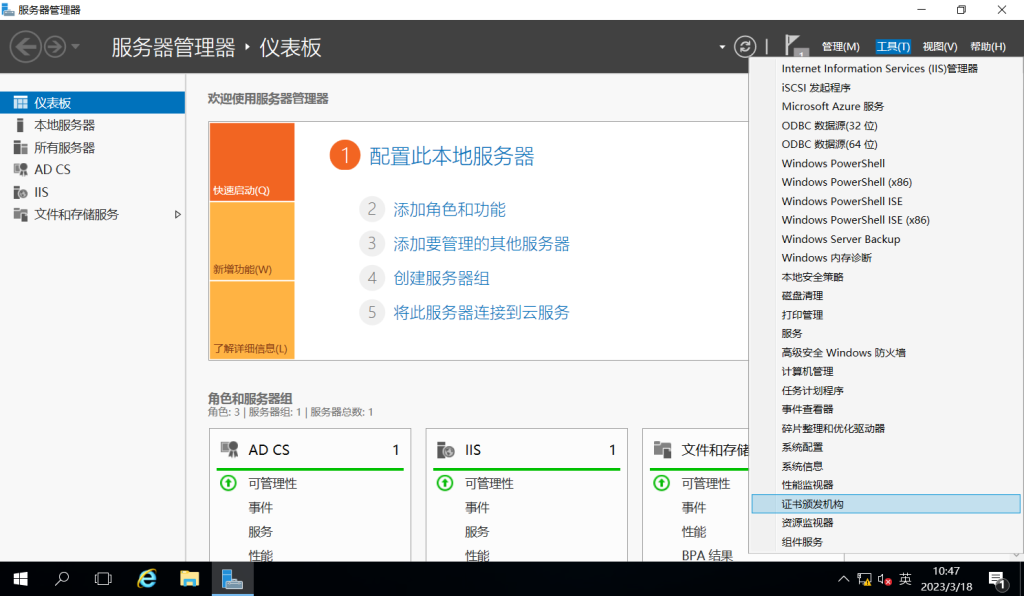Image resolution: width=1024 pixels, height=596 pixels.
Task: Open the 管理(M) menu
Action: coord(840,46)
